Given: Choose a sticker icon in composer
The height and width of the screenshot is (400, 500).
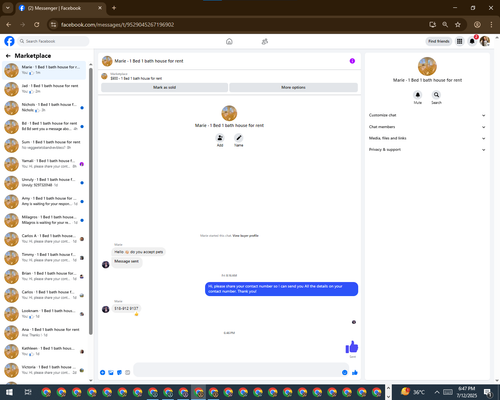Looking at the screenshot, I should [119, 372].
